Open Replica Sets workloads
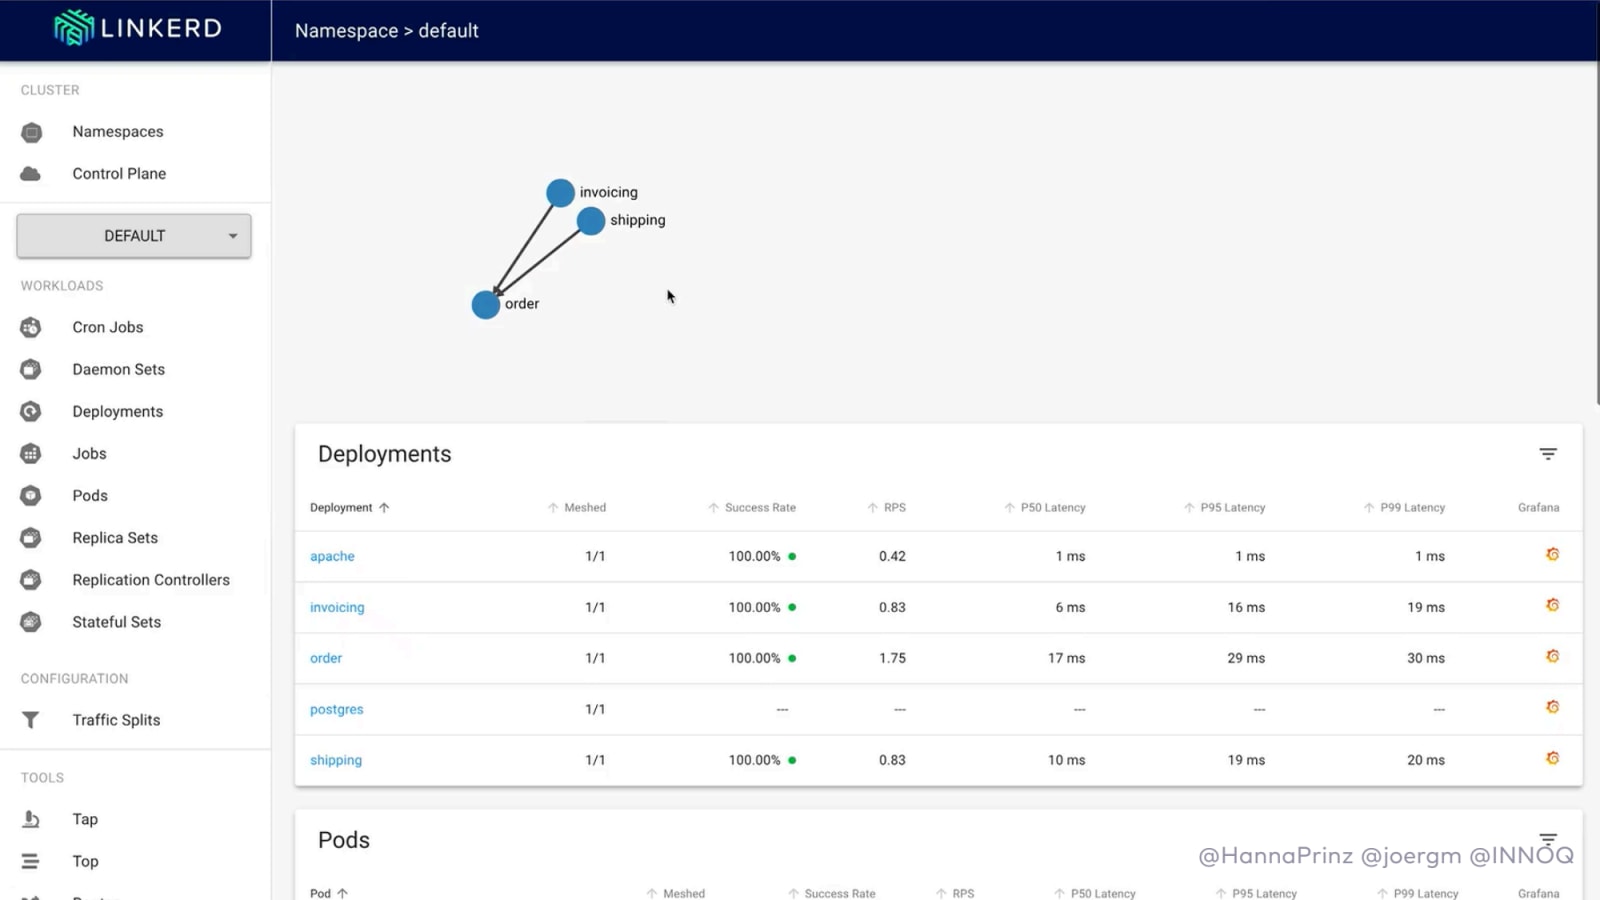 click(x=115, y=538)
